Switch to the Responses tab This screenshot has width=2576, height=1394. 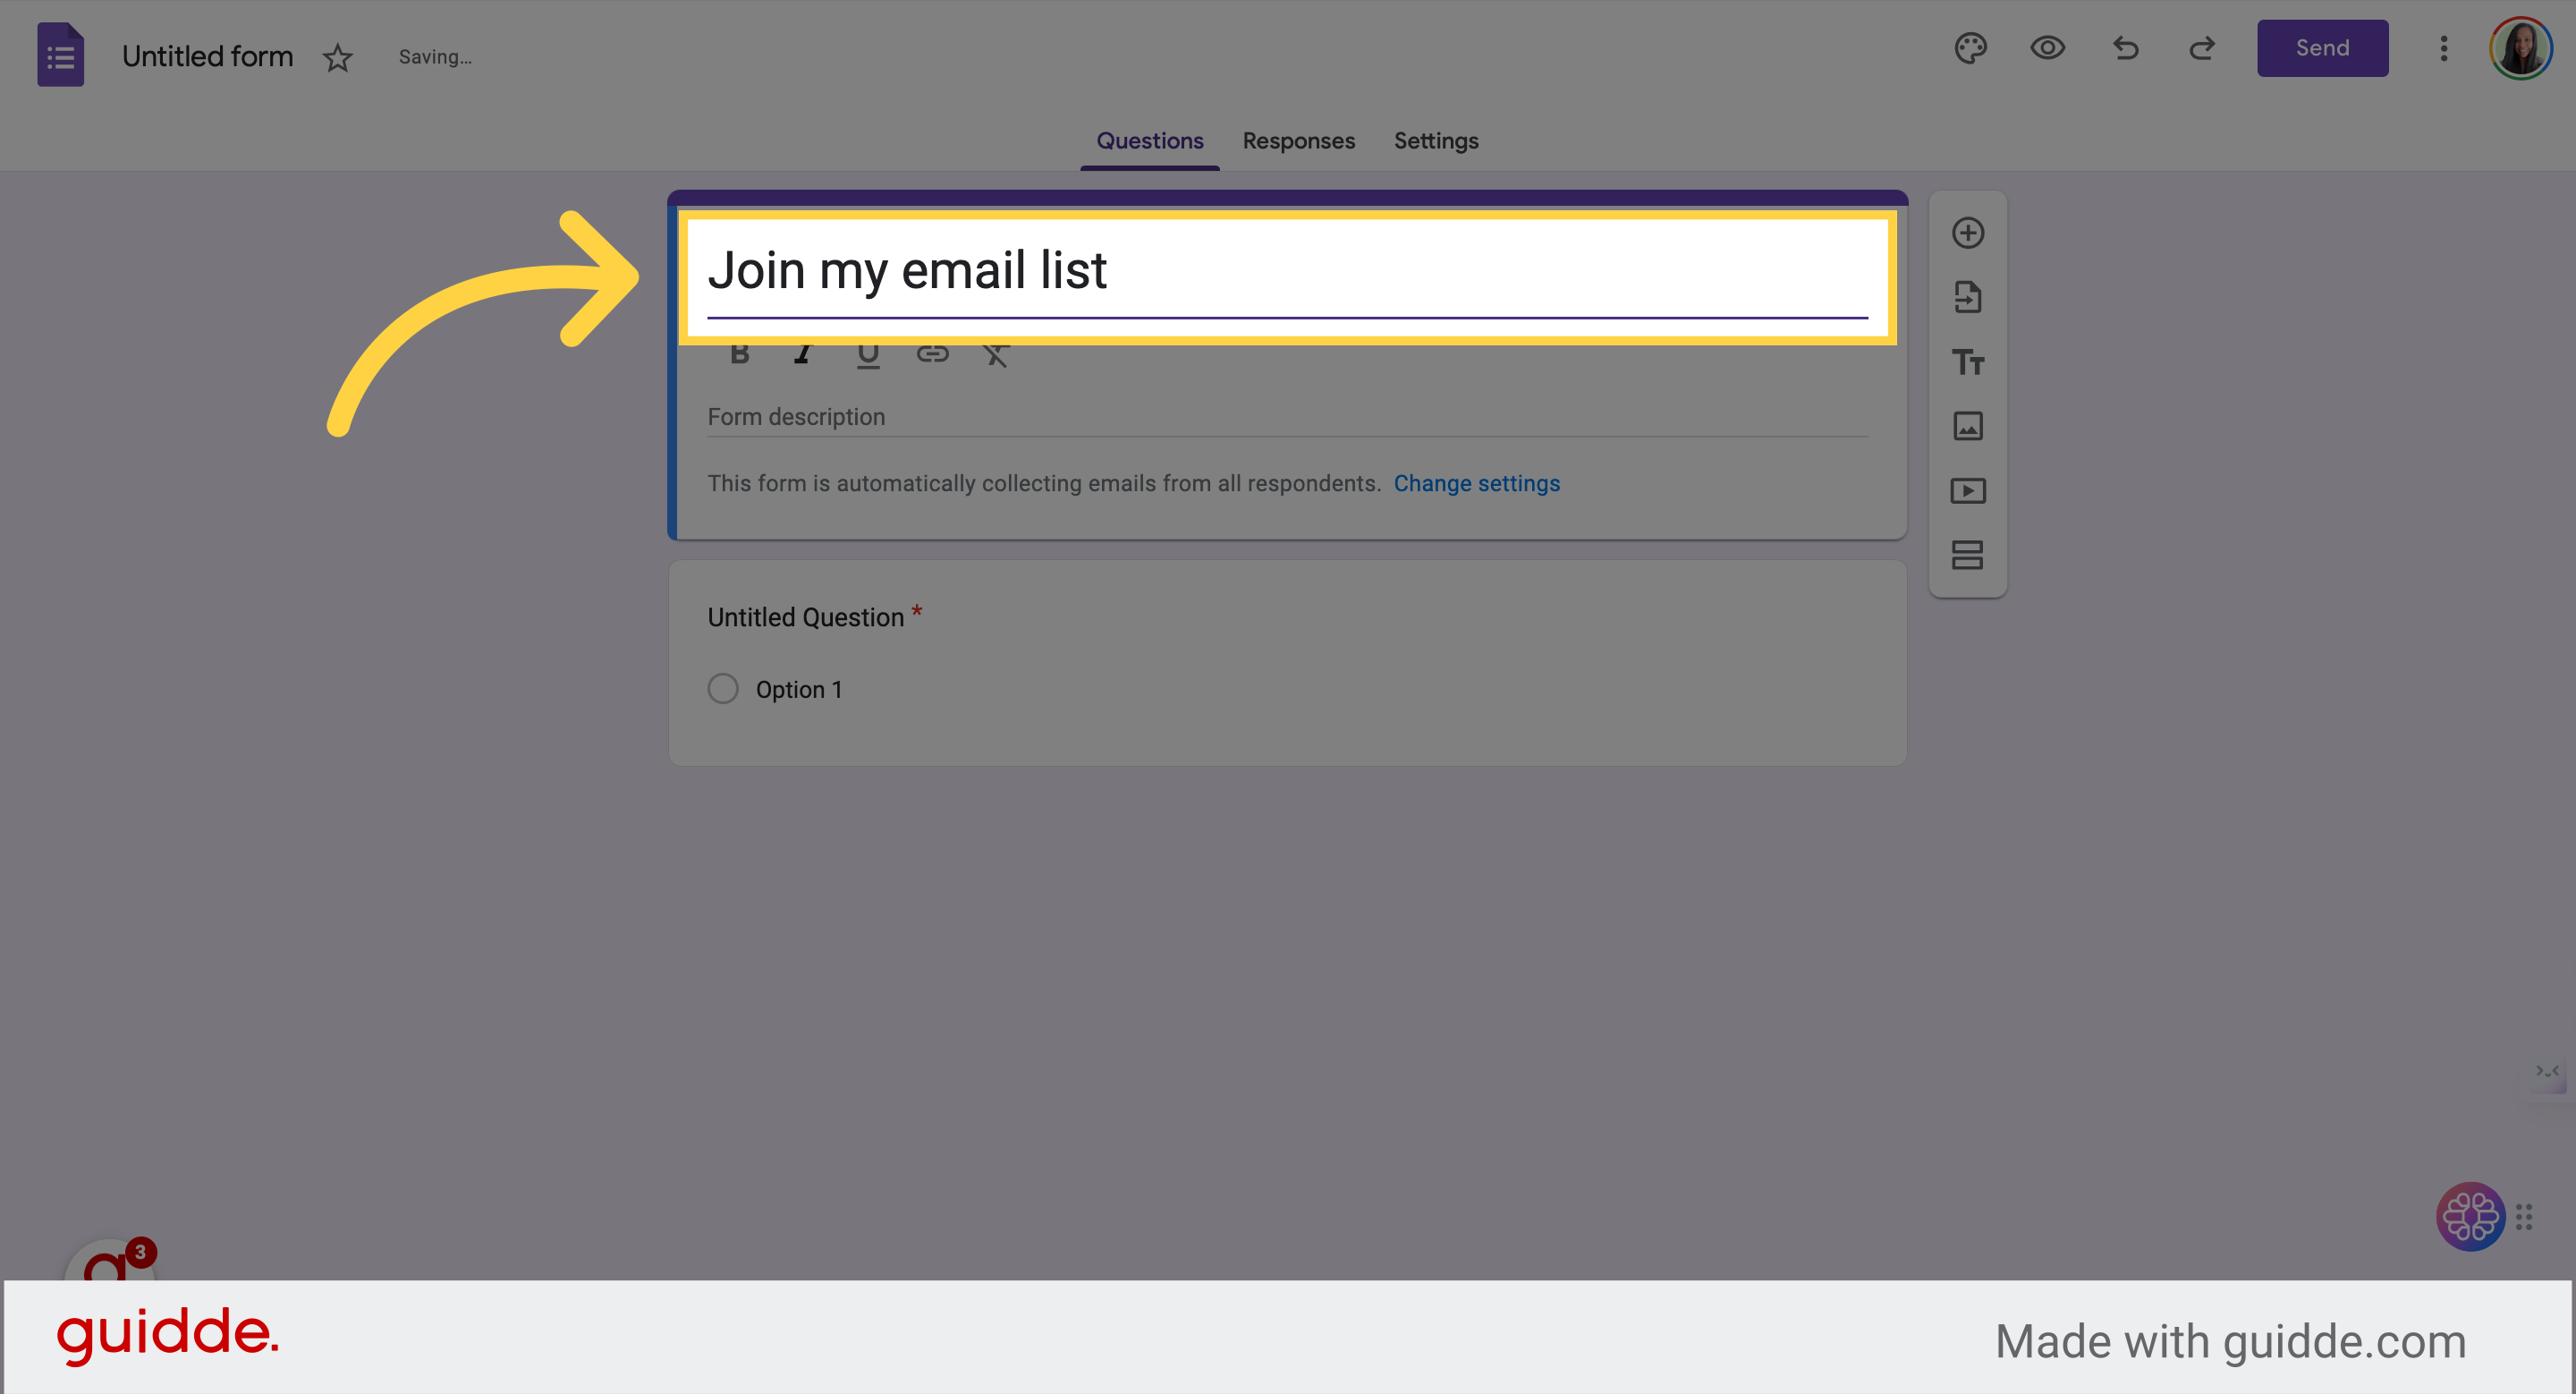pyautogui.click(x=1298, y=141)
